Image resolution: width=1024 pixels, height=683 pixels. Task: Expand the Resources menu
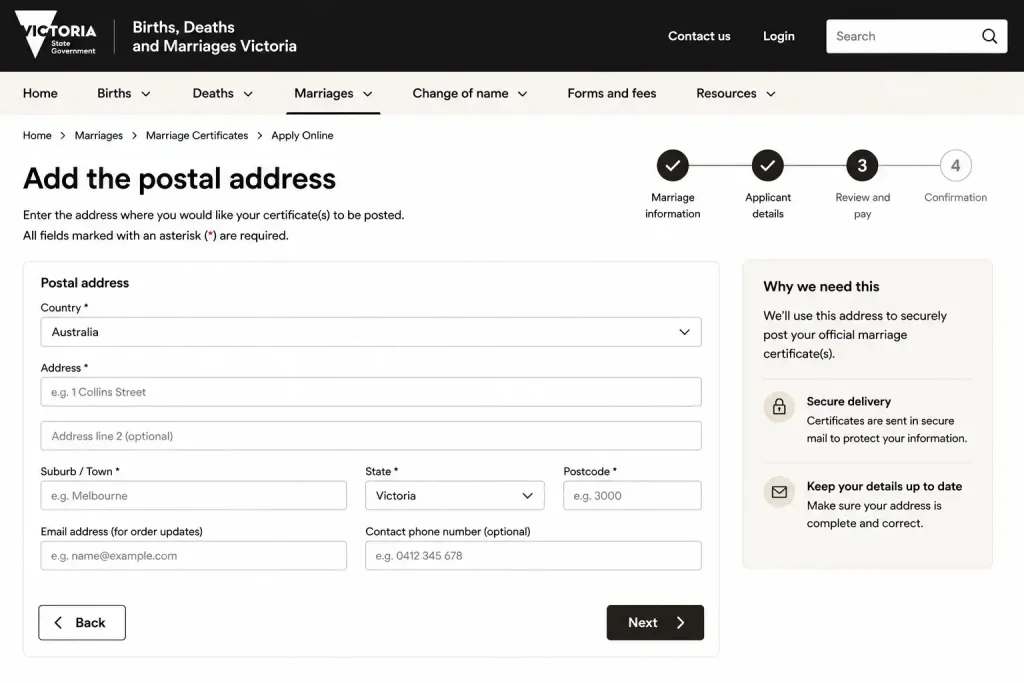pos(736,93)
